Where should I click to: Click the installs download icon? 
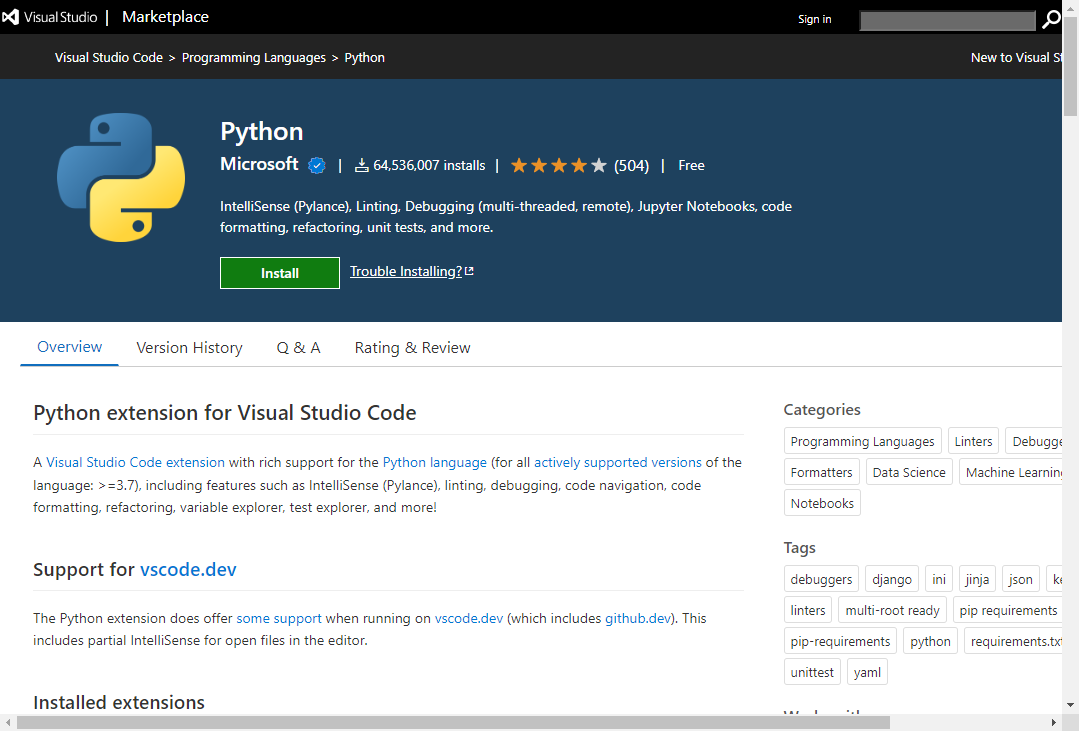point(361,166)
